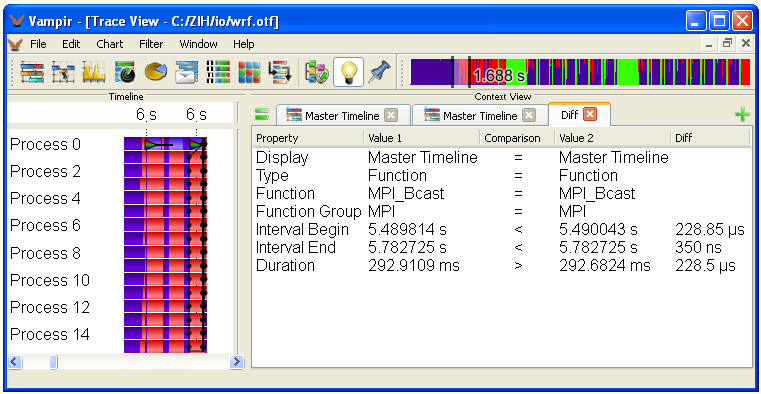
Task: Open the Window menu
Action: pyautogui.click(x=198, y=44)
